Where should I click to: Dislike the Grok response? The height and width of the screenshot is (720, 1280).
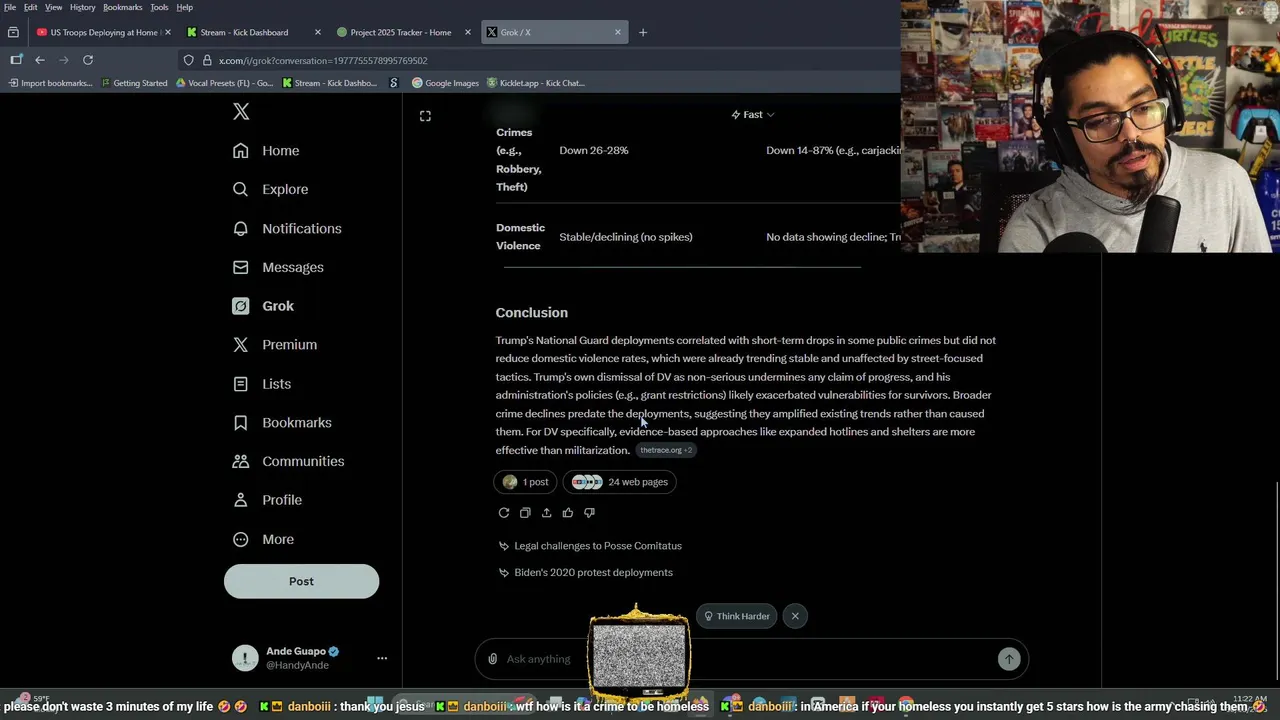pos(589,513)
